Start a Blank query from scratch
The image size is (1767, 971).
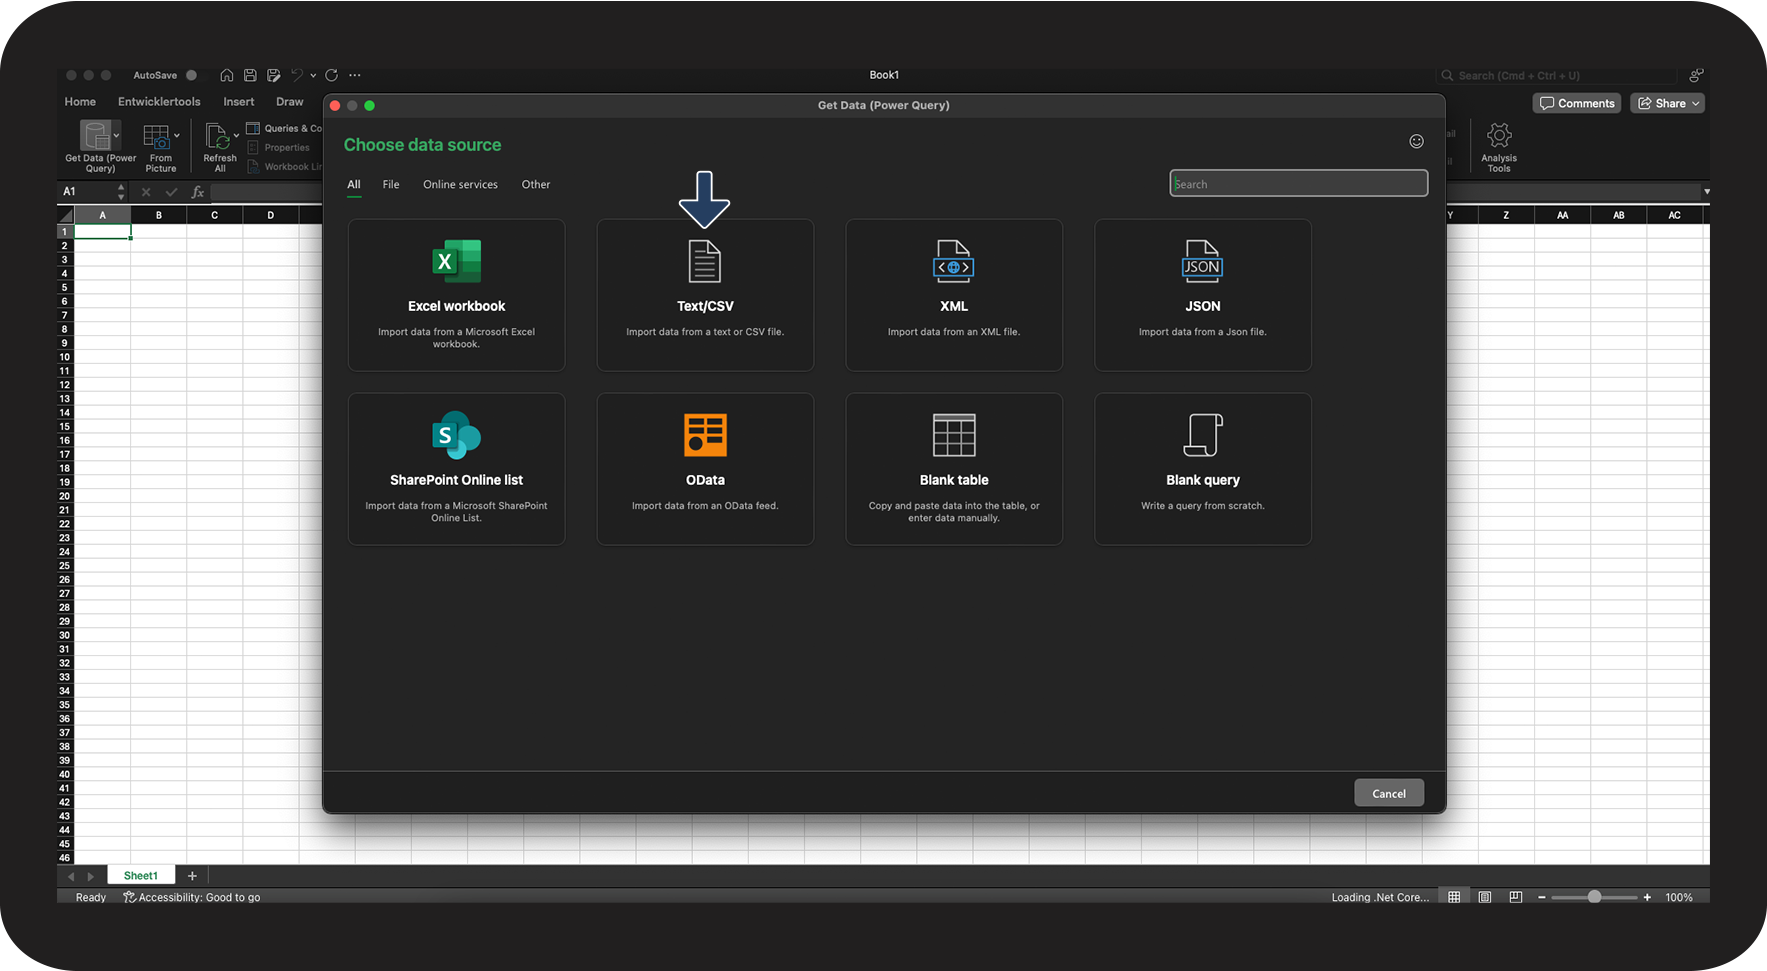point(1202,469)
